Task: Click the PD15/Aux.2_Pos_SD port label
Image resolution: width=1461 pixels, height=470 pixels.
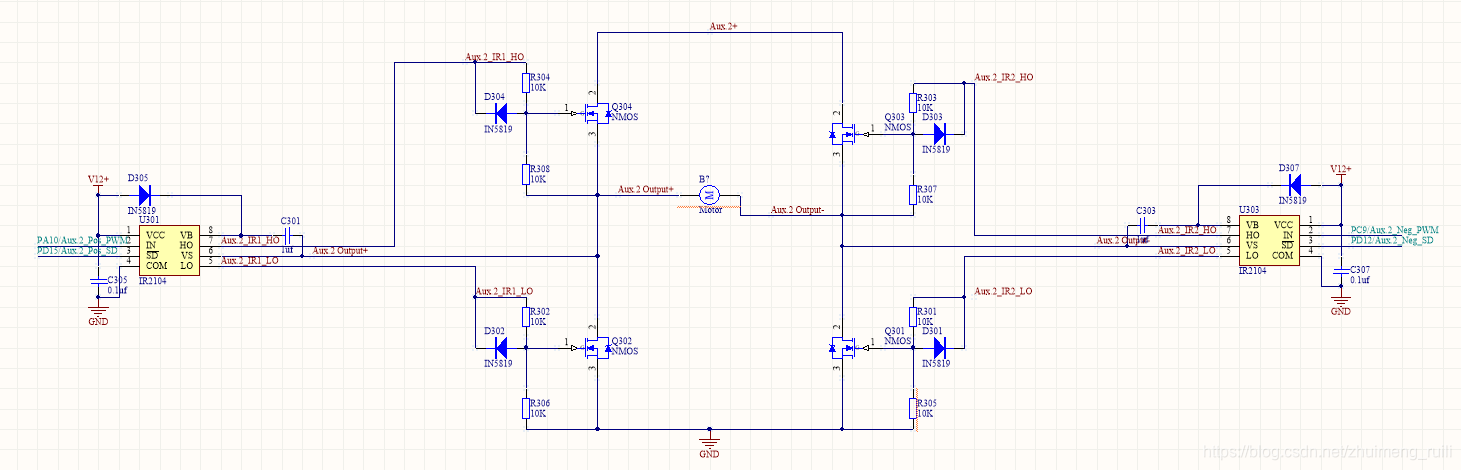Action: tap(78, 250)
